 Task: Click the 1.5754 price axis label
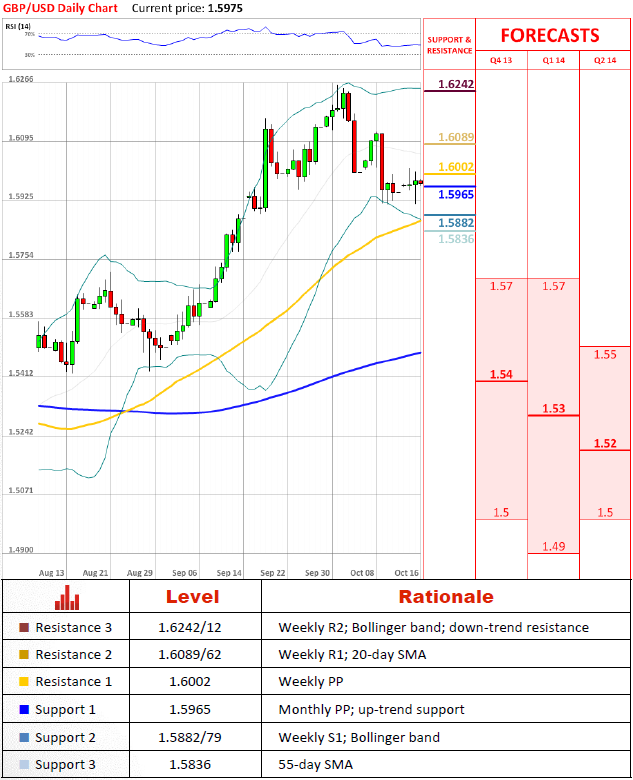point(21,255)
